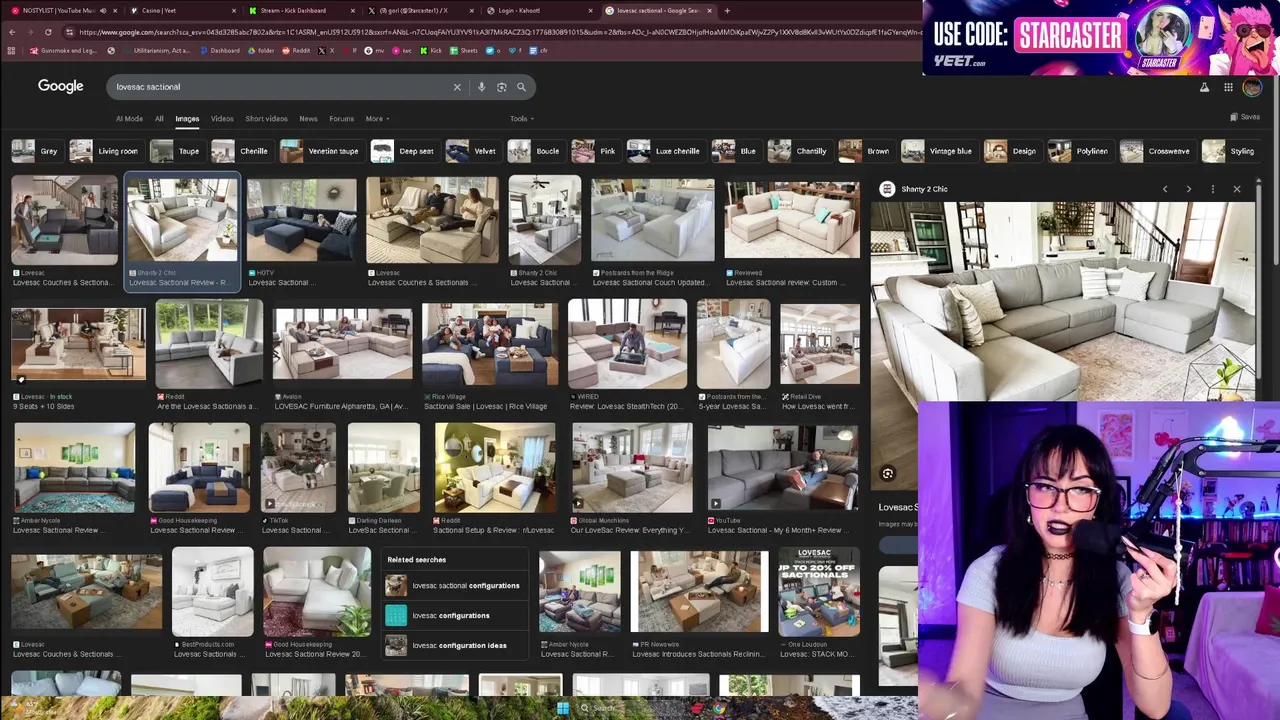The image size is (1280, 720).
Task: Filter images by the Boucle chip
Action: click(535, 151)
